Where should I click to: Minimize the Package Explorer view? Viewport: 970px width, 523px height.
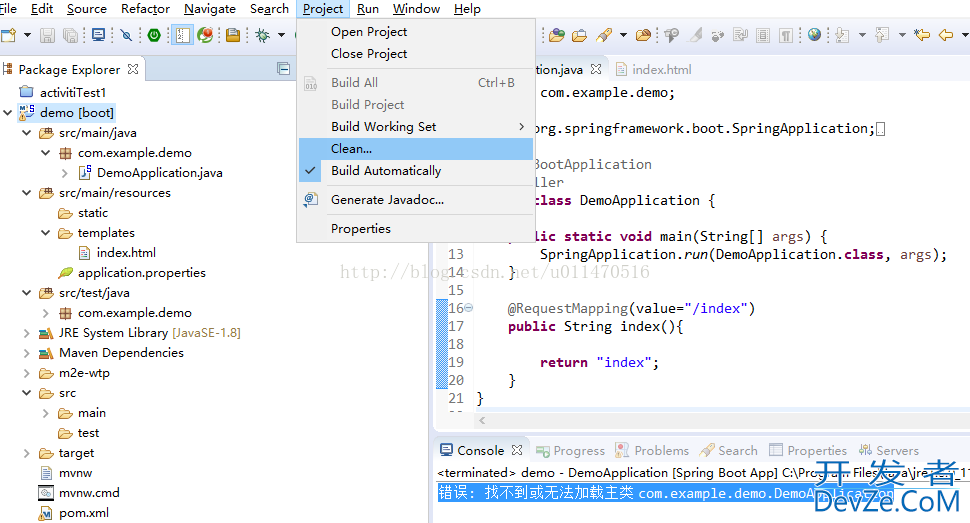283,69
